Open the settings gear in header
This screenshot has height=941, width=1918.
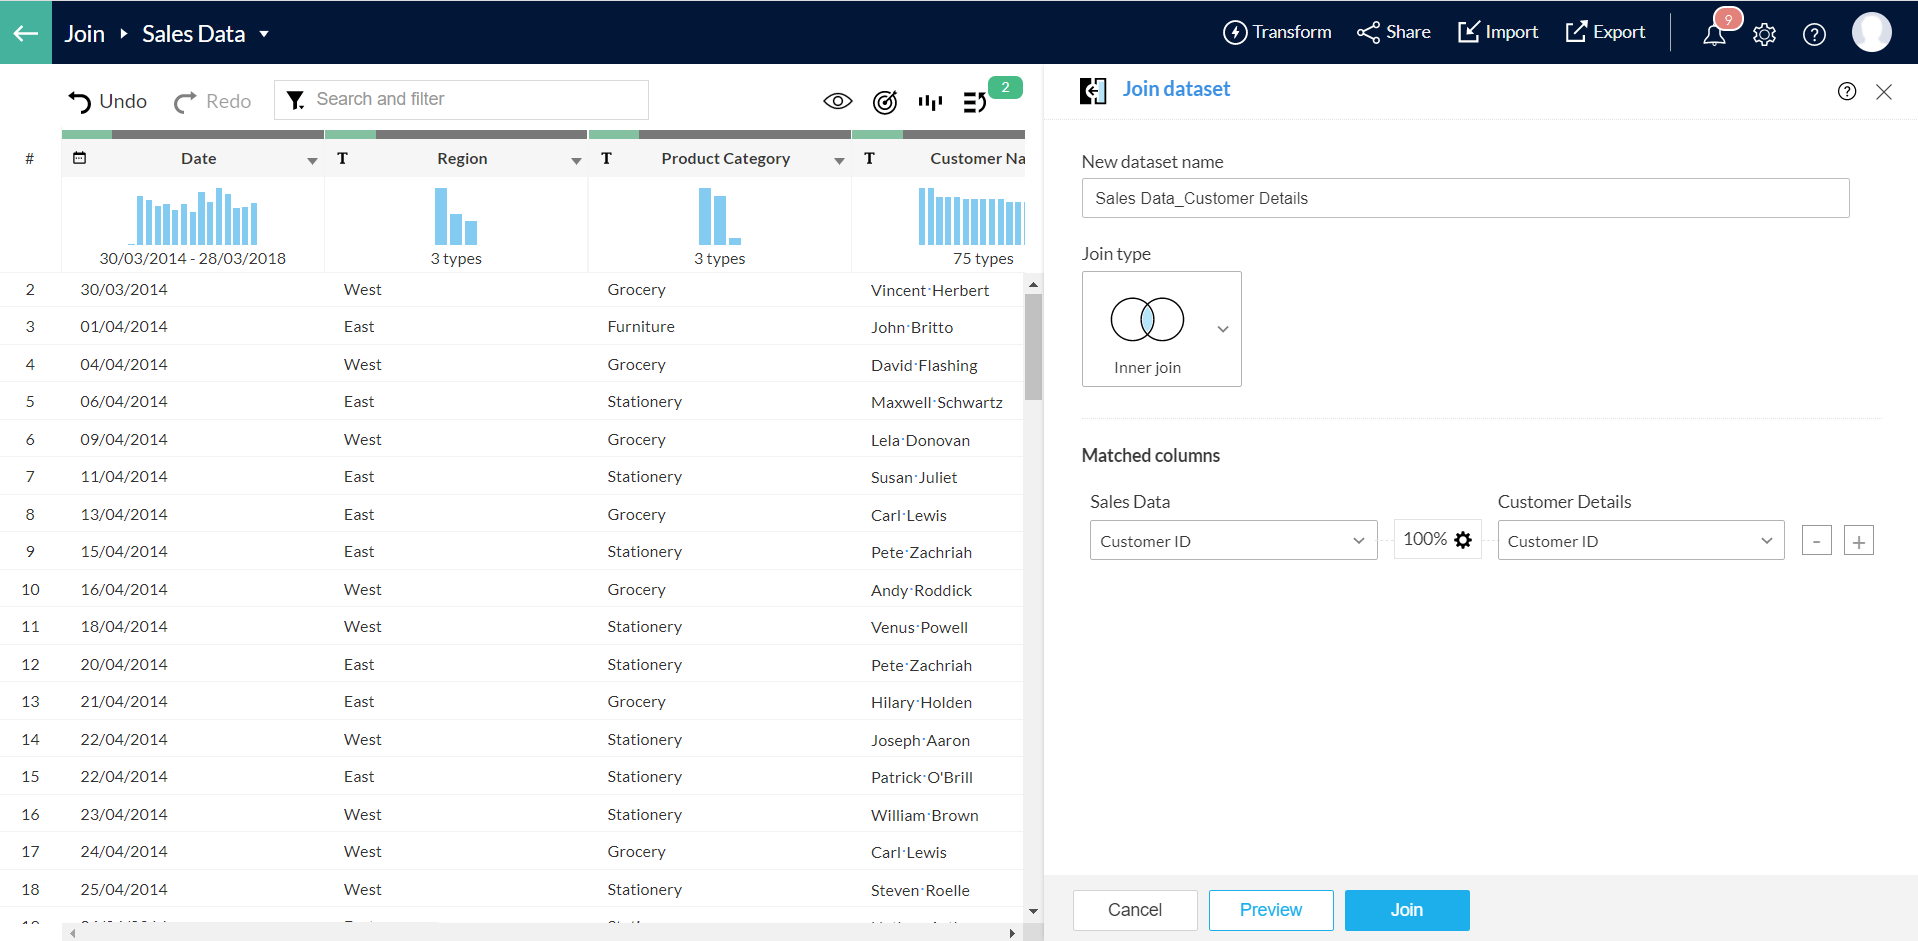[1764, 34]
